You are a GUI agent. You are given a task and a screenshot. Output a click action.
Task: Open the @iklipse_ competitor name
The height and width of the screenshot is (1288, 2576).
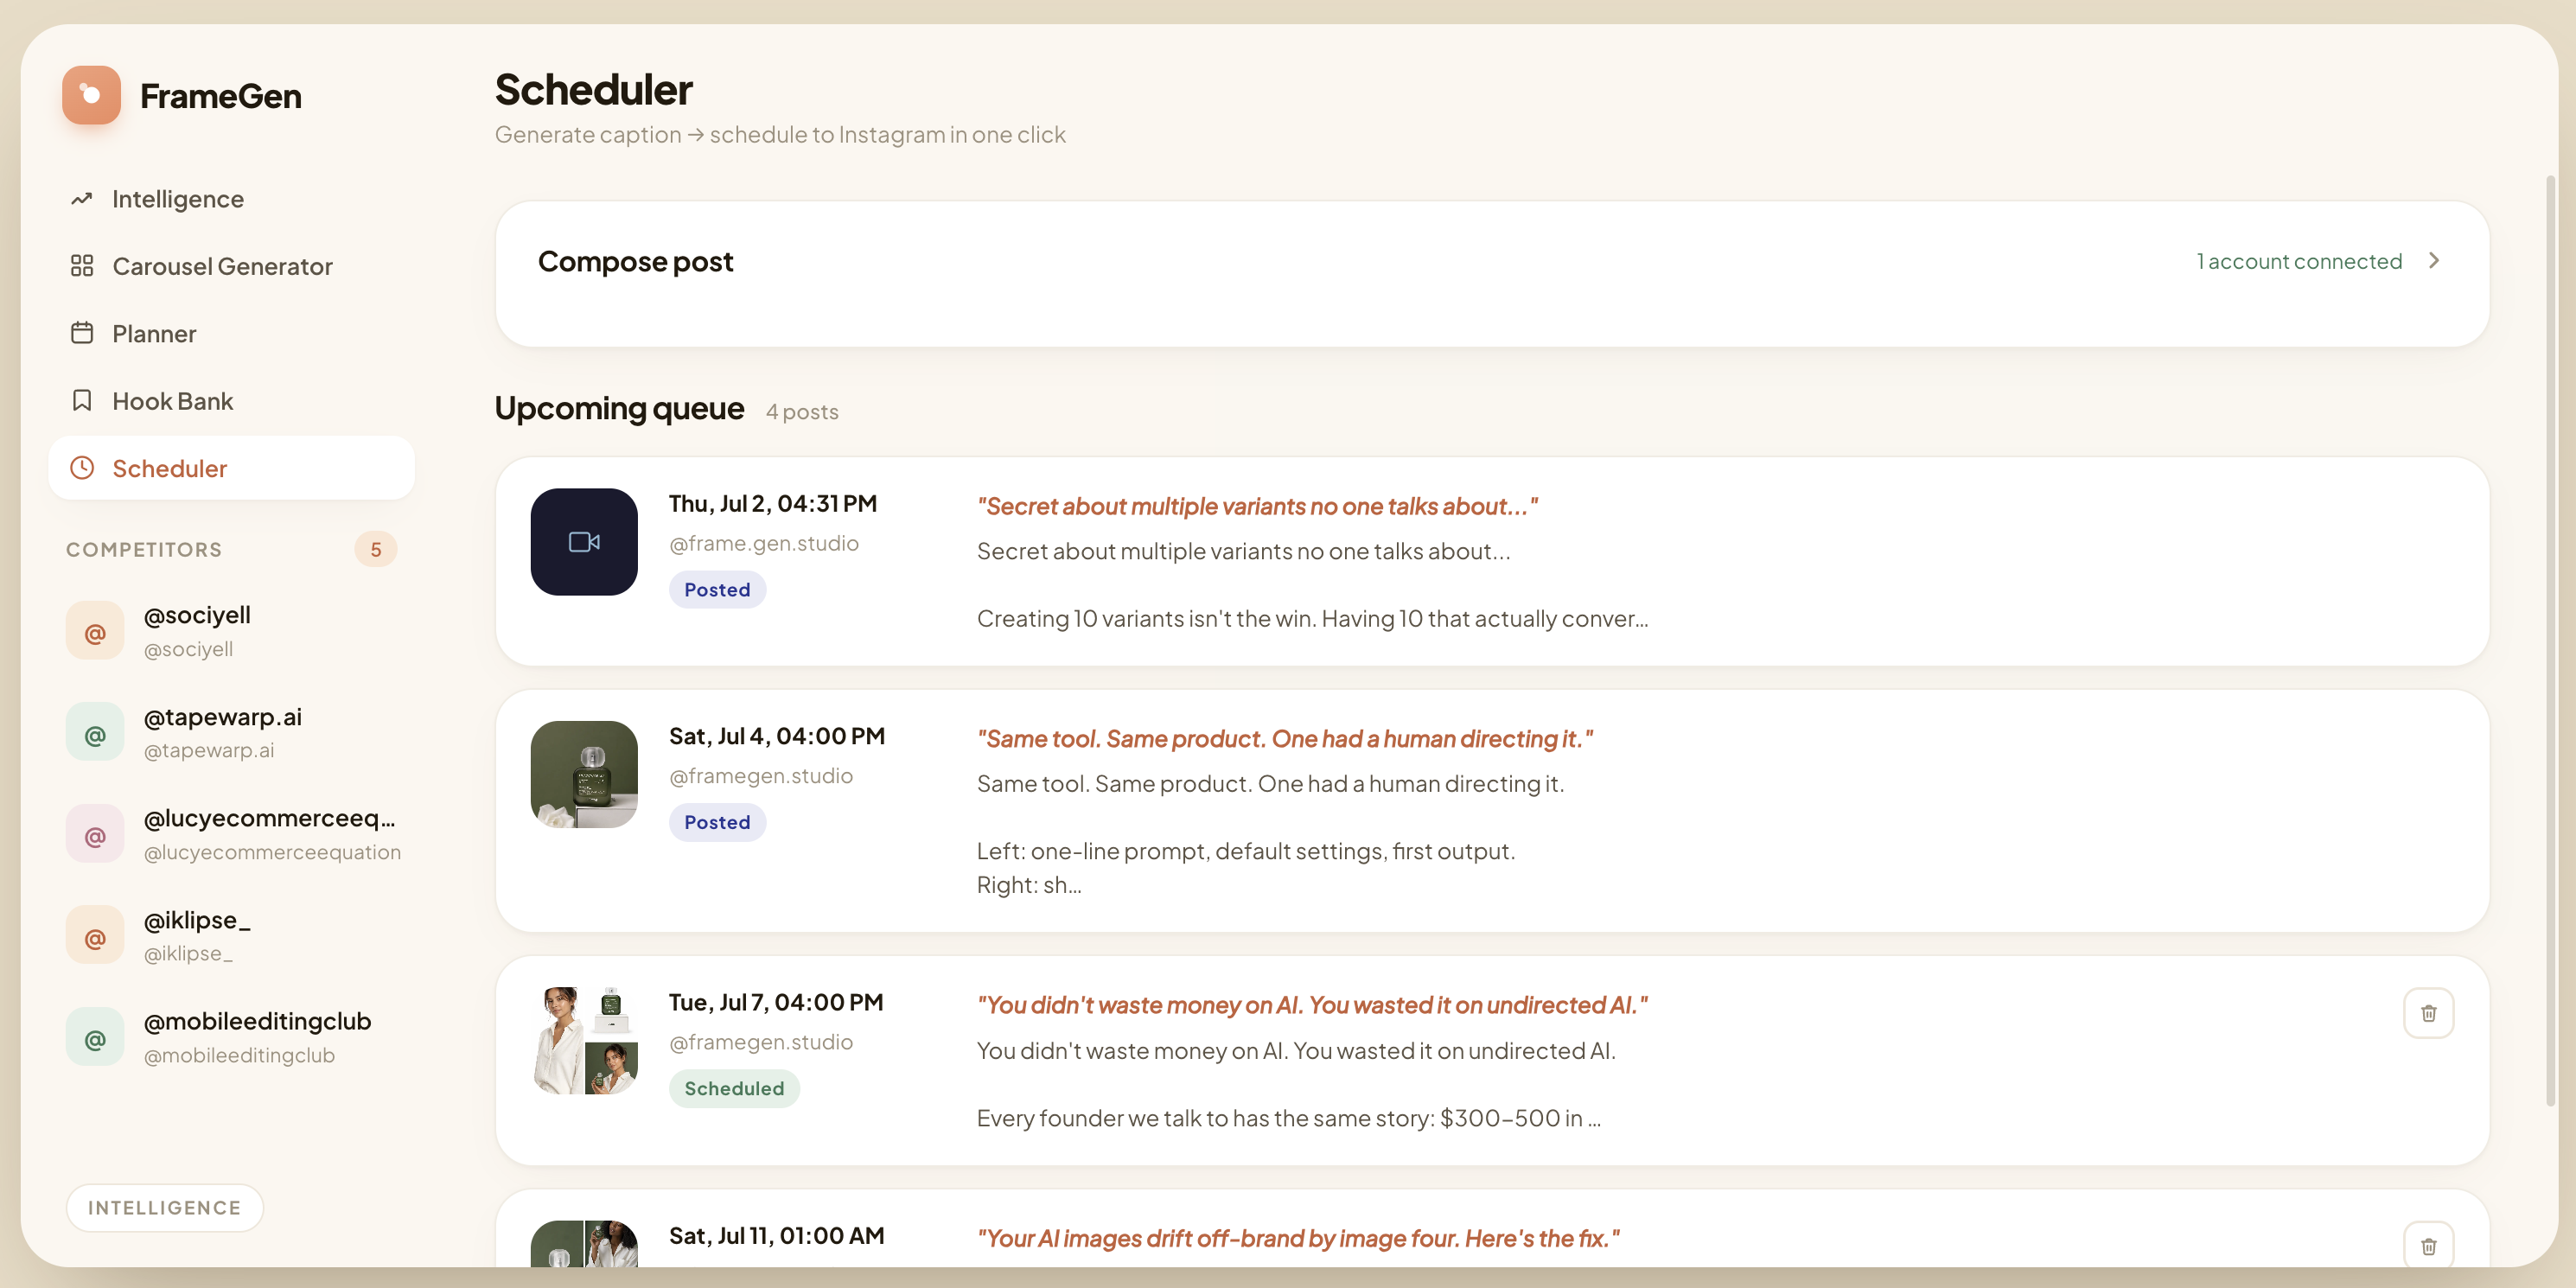(x=197, y=920)
